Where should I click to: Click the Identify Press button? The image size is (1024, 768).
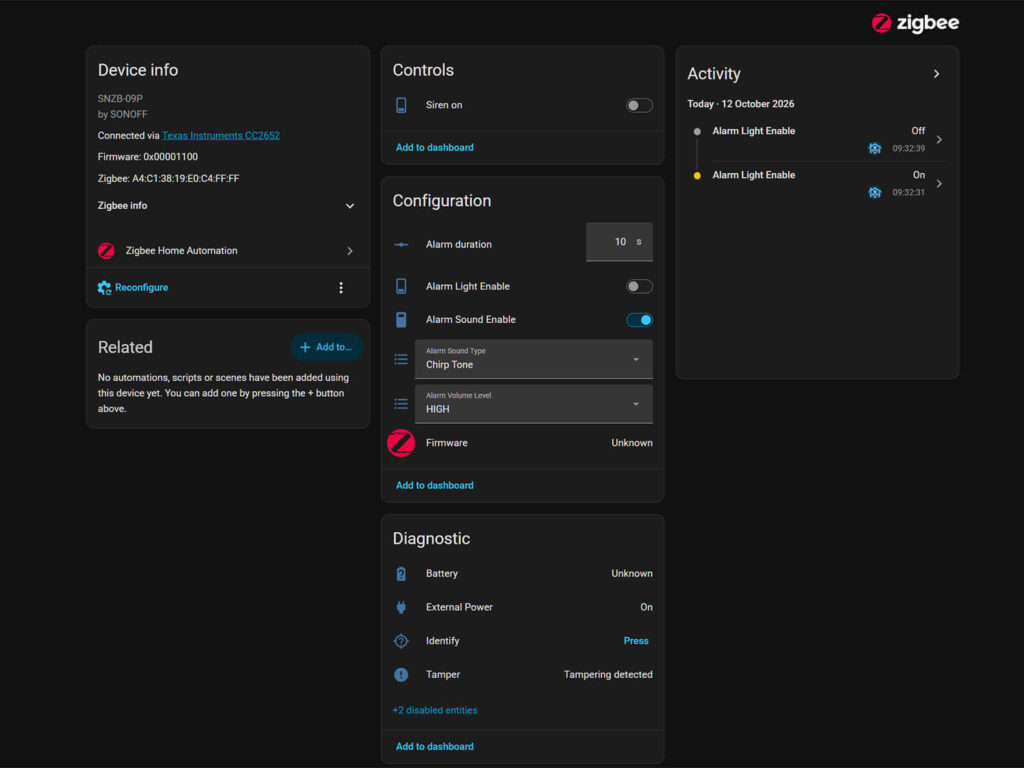635,641
